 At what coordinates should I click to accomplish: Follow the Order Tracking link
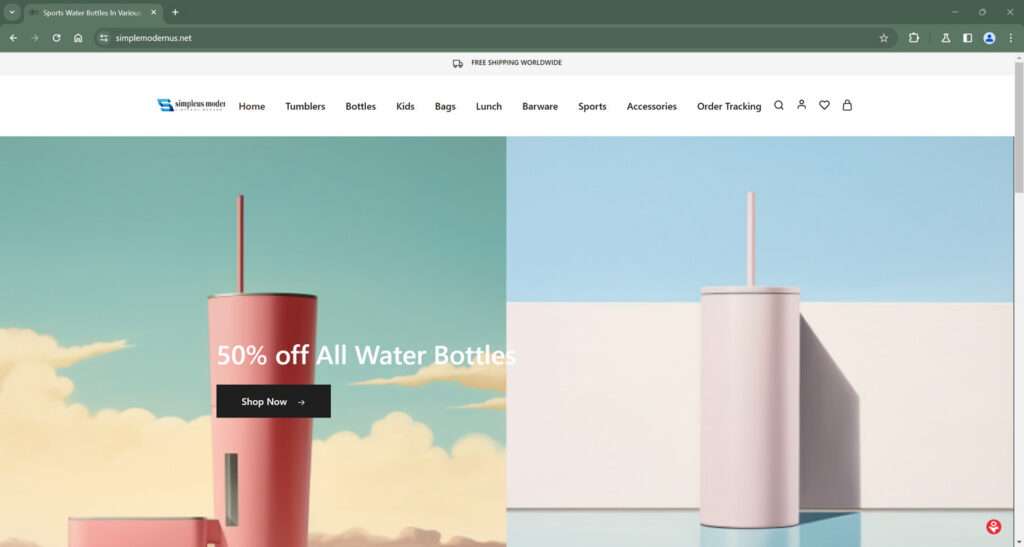[729, 106]
